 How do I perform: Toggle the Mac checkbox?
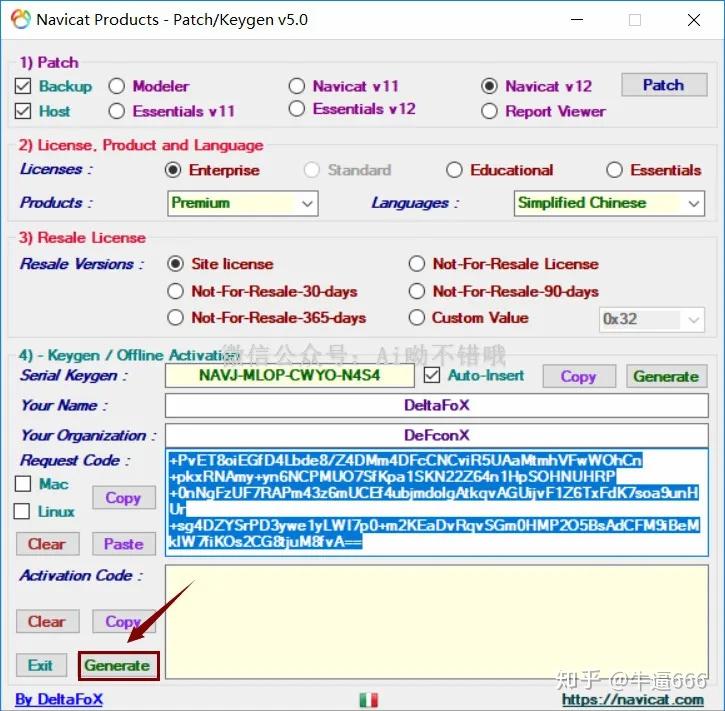(x=23, y=484)
